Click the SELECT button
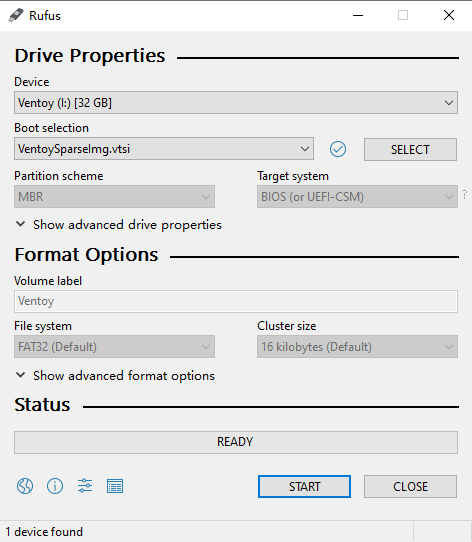Viewport: 472px width, 542px height. coord(410,150)
